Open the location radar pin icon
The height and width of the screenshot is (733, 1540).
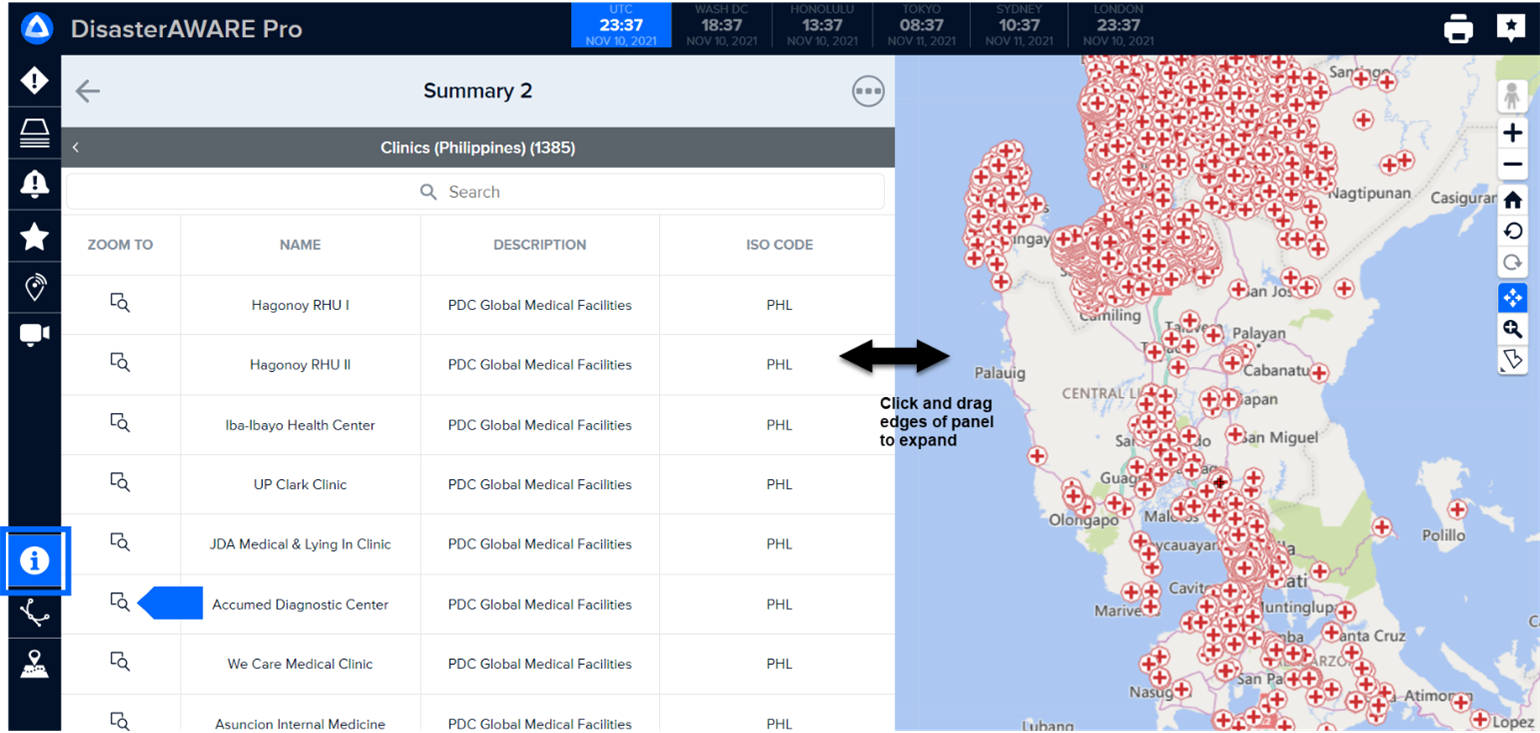35,287
